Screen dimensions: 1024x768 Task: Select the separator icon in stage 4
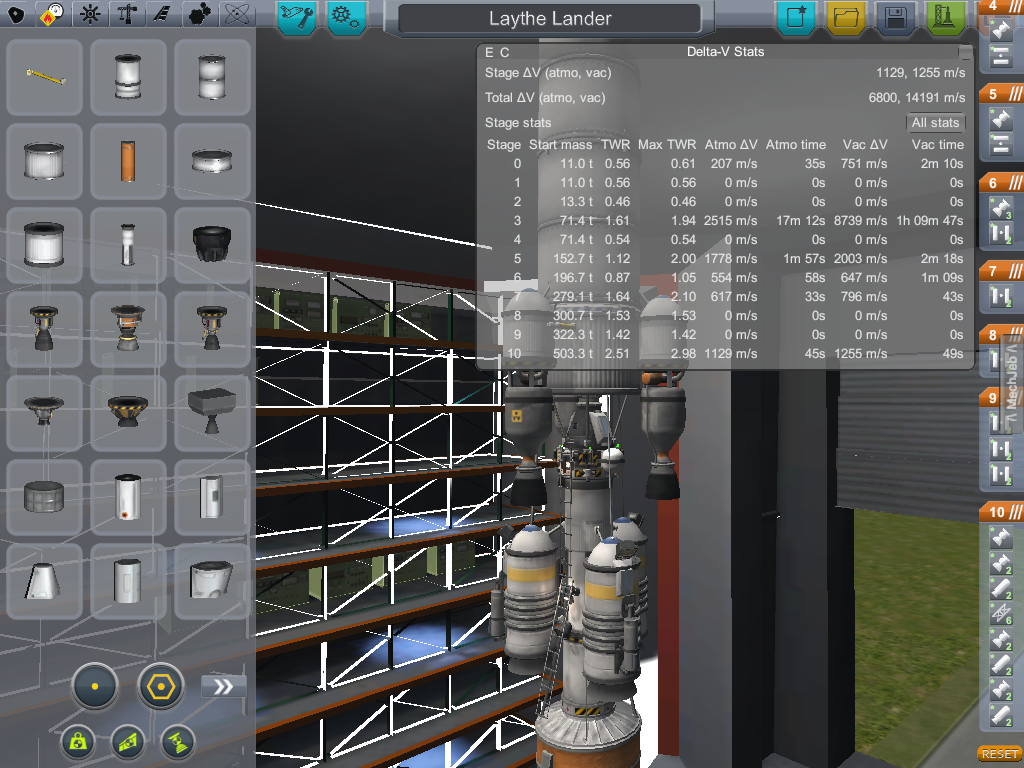click(x=1000, y=56)
